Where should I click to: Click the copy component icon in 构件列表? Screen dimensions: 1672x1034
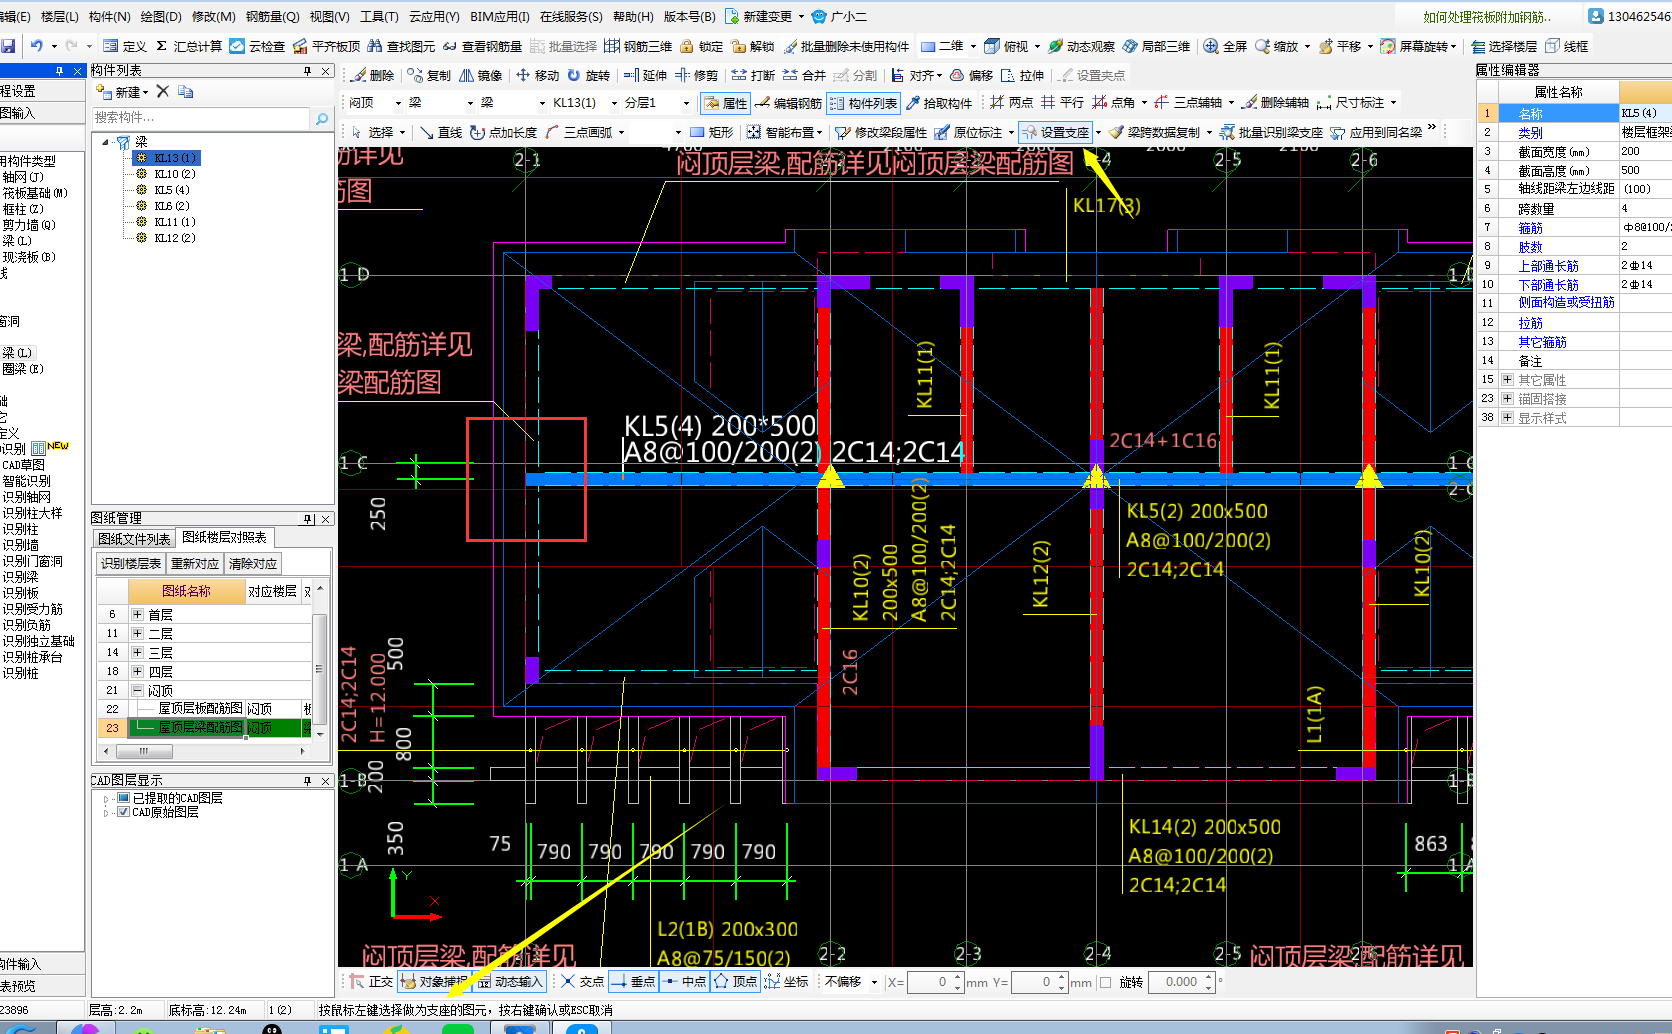(185, 91)
